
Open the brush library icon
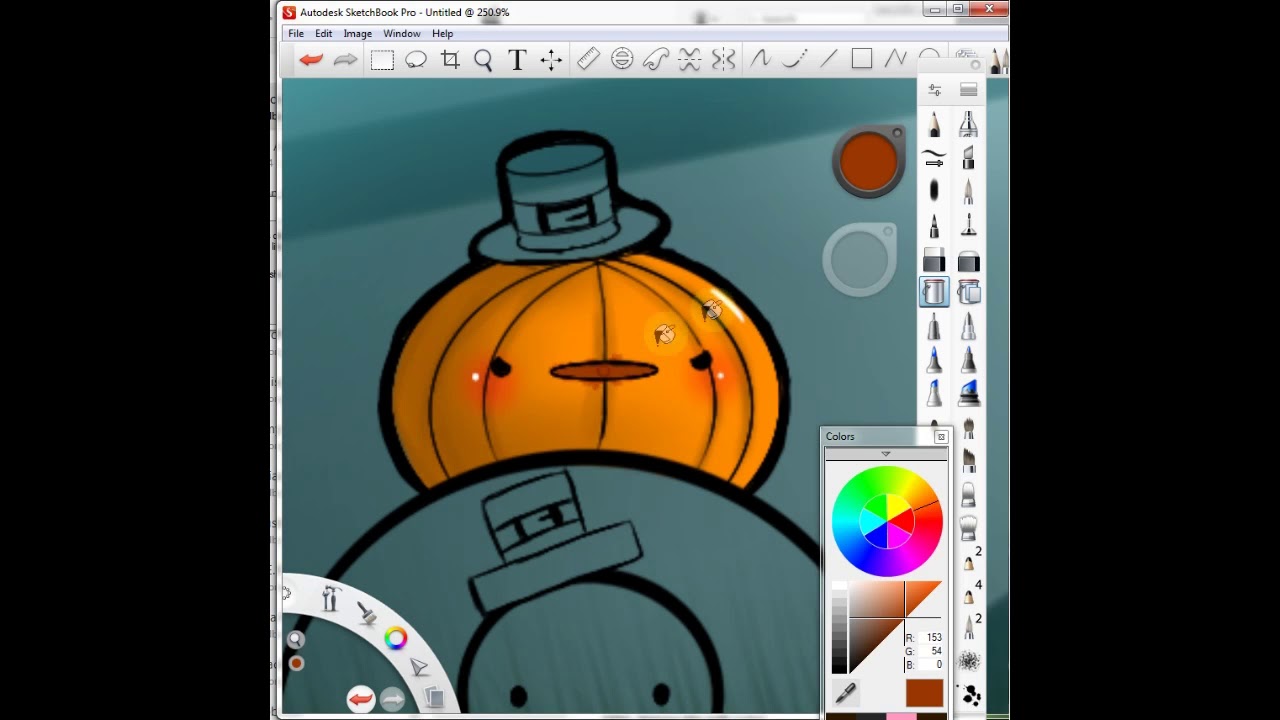(968, 90)
